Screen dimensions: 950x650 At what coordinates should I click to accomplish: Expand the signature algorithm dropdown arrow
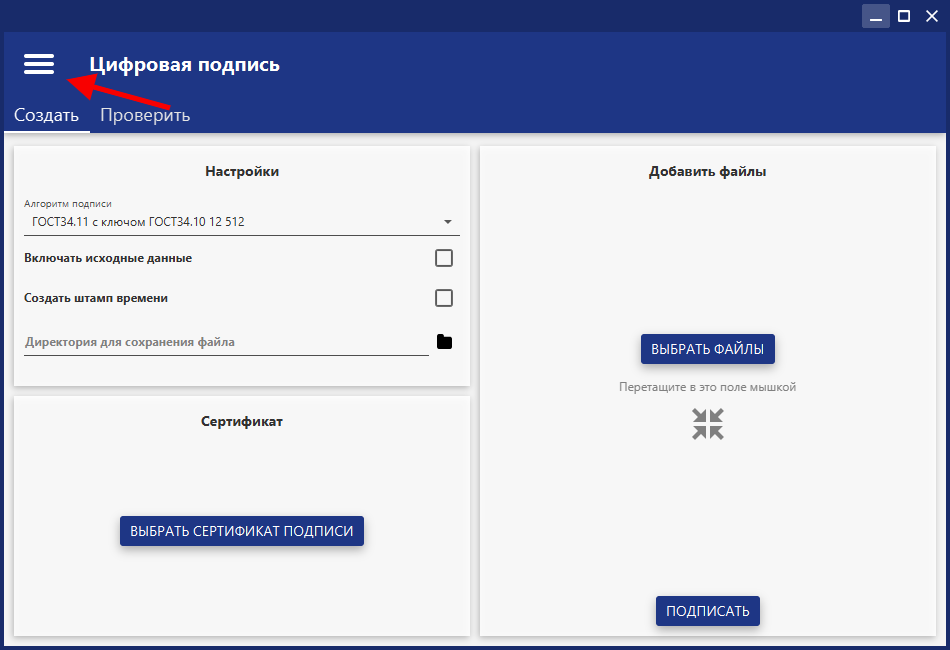[x=448, y=222]
